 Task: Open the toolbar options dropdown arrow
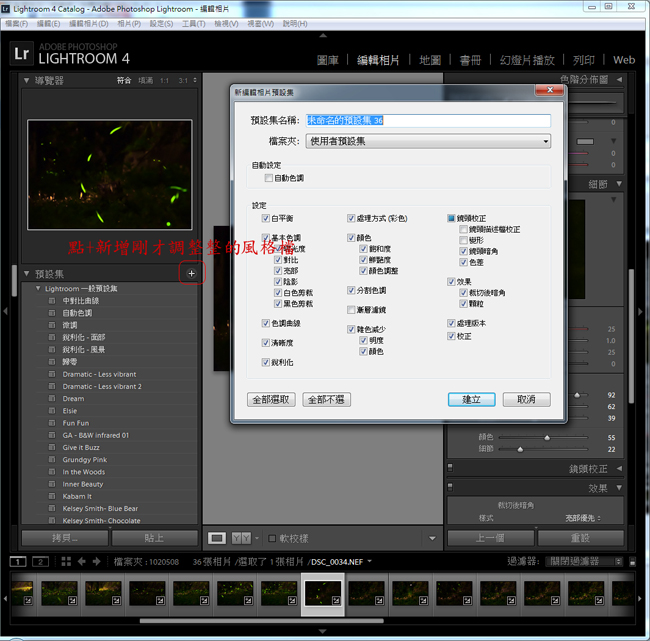coord(432,538)
